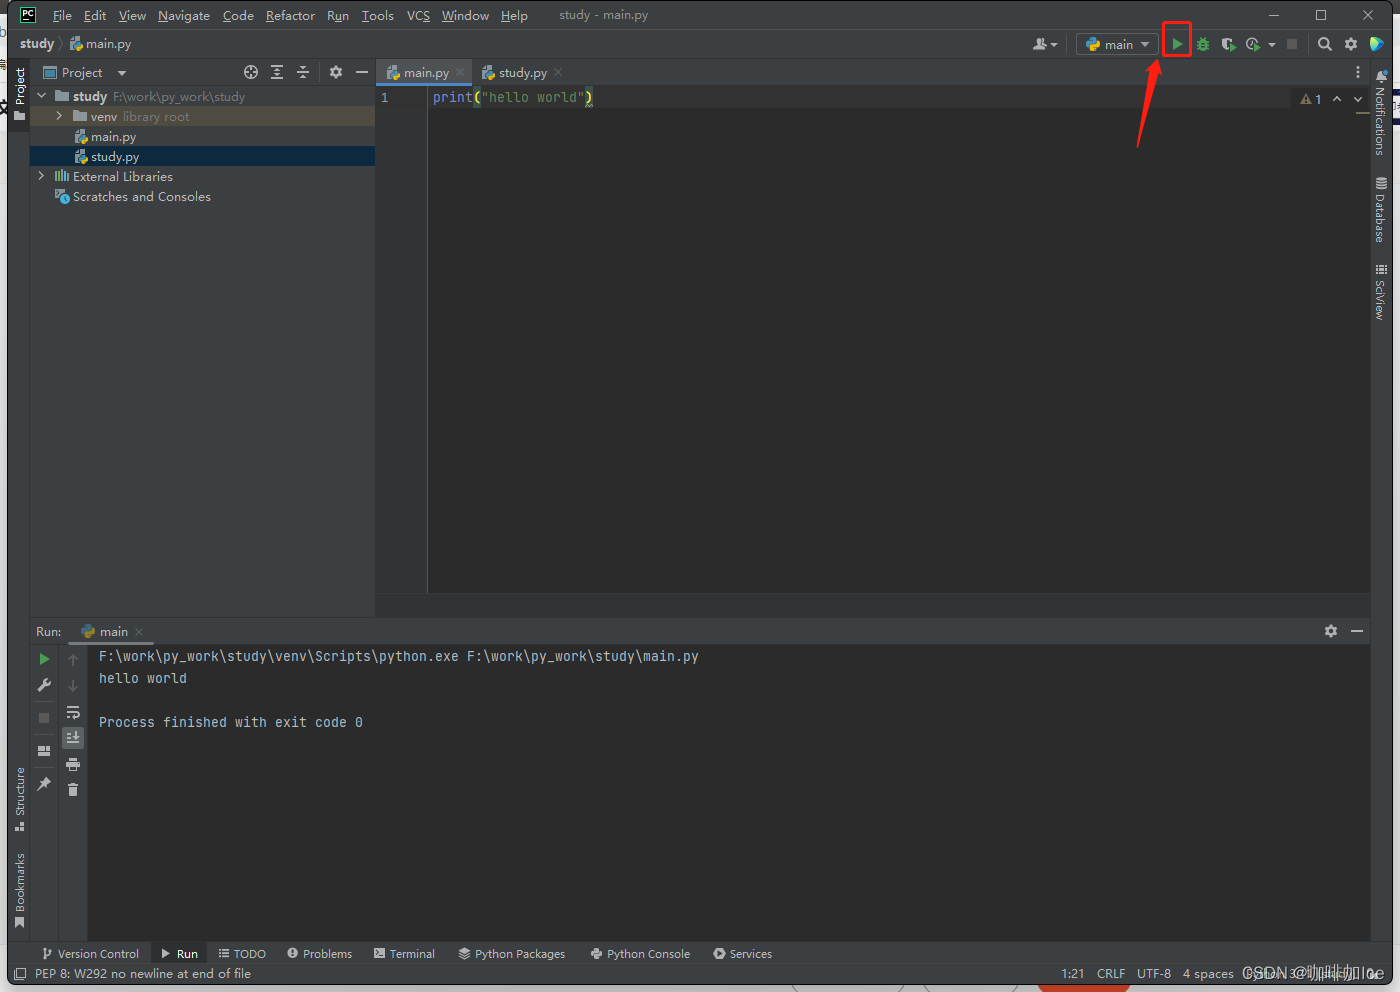The width and height of the screenshot is (1400, 992).
Task: Open the Problems tool window
Action: pyautogui.click(x=320, y=953)
